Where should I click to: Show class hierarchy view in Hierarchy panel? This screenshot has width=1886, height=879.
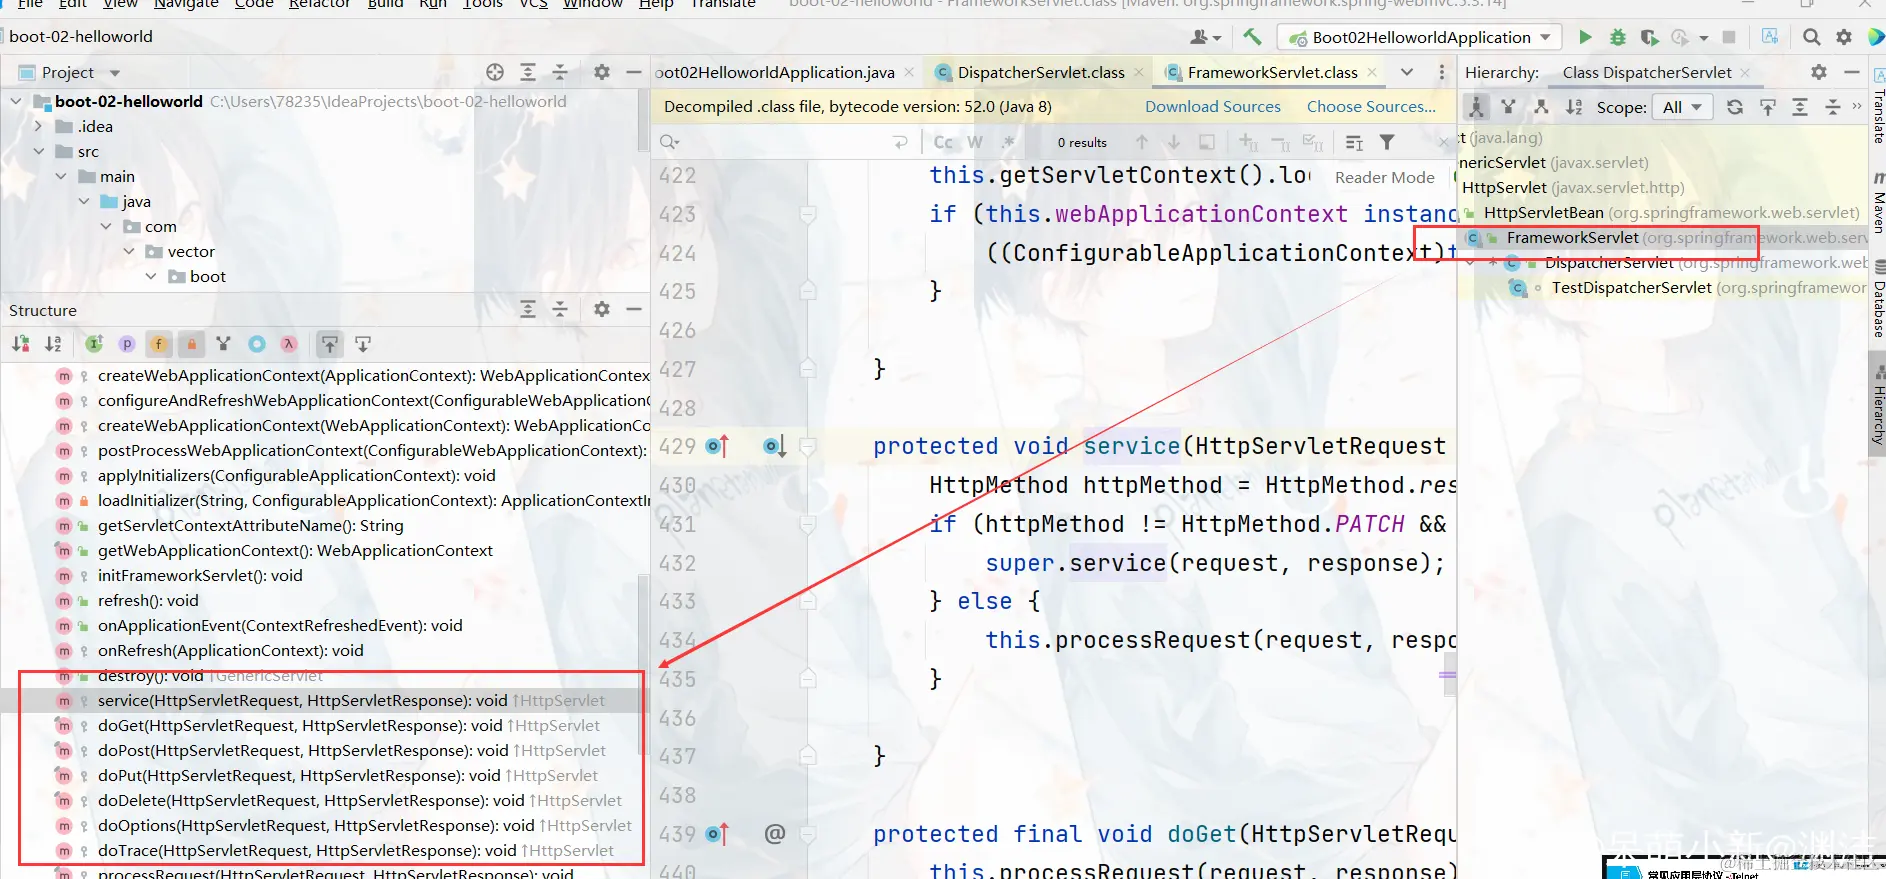(x=1476, y=107)
